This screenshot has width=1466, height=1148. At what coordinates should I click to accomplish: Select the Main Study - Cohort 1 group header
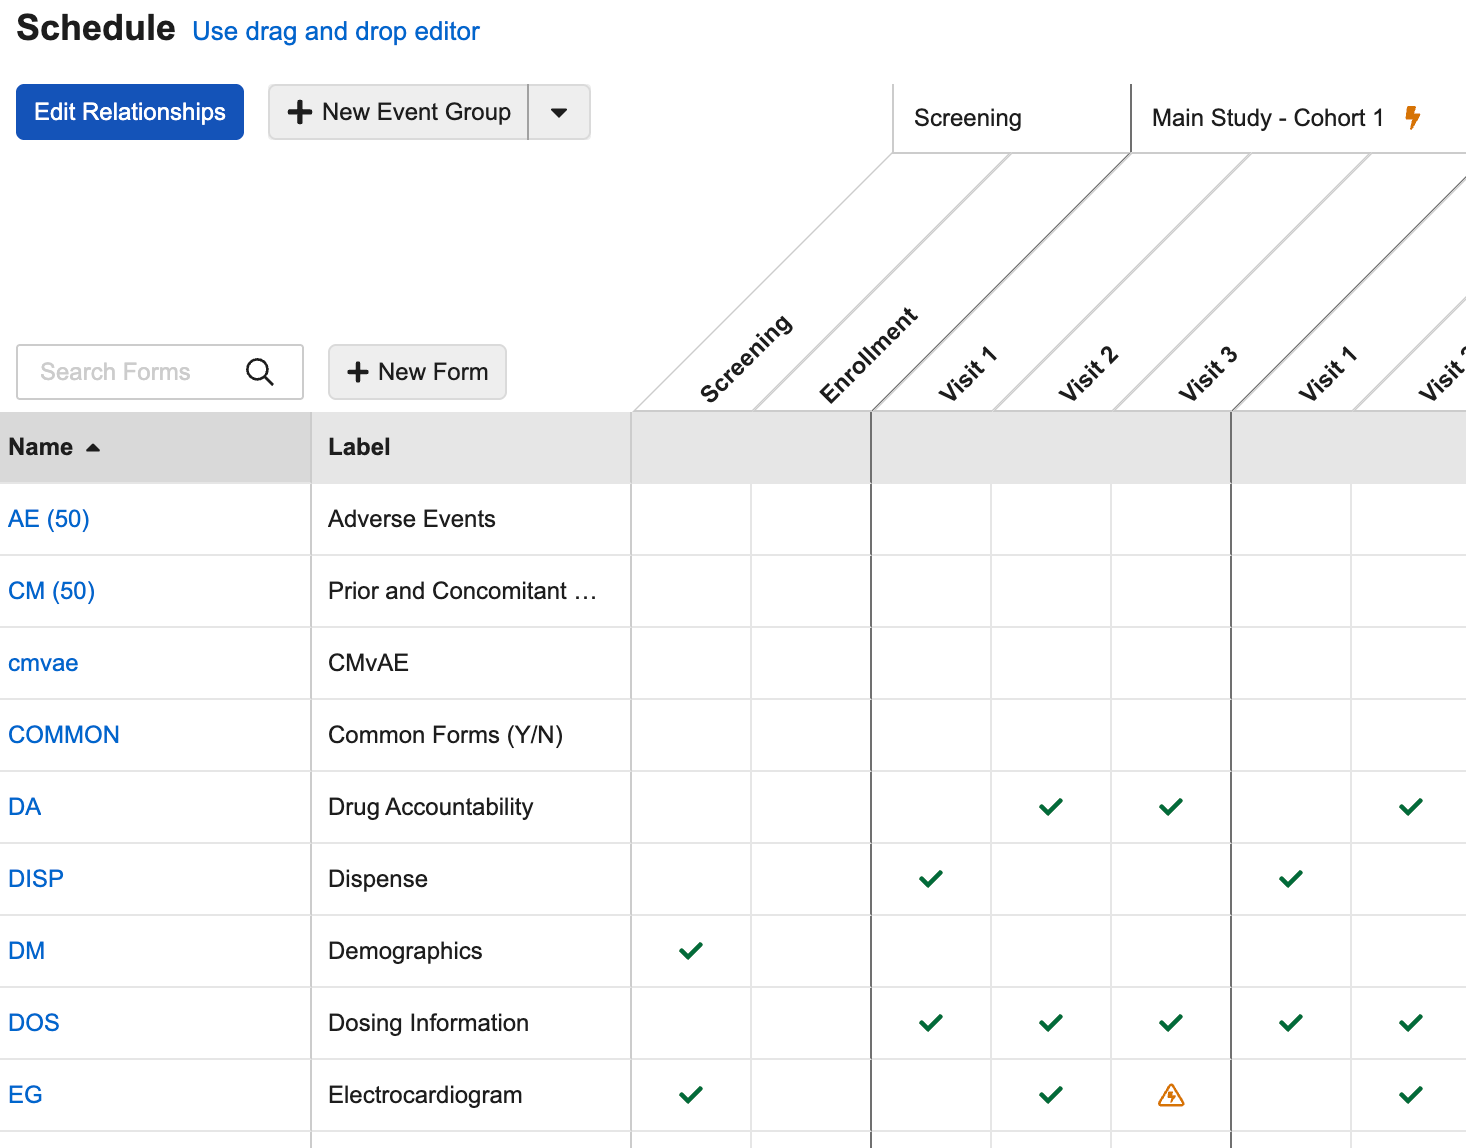click(1267, 118)
